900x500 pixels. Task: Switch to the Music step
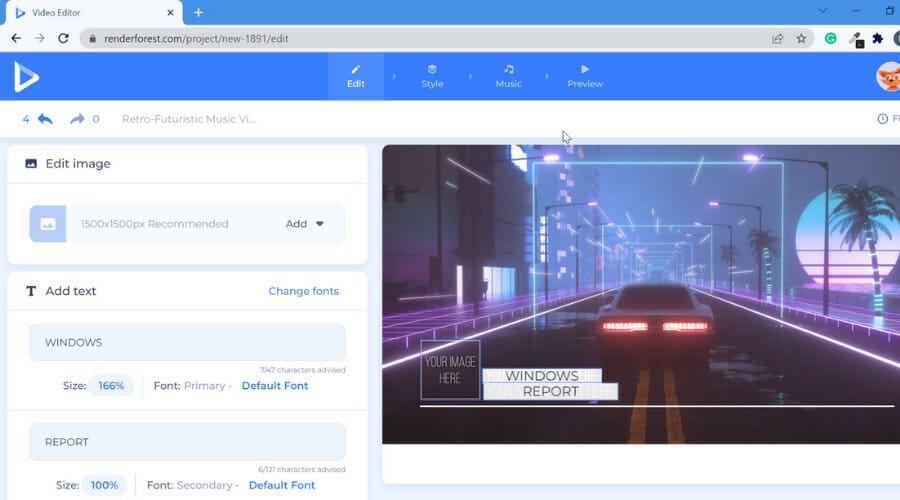(508, 76)
